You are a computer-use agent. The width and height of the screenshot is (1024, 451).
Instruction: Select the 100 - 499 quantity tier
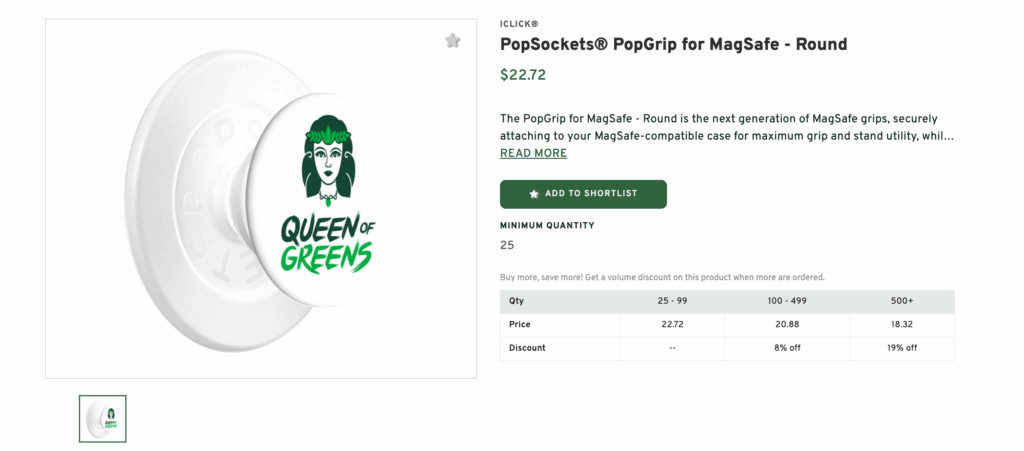point(787,301)
